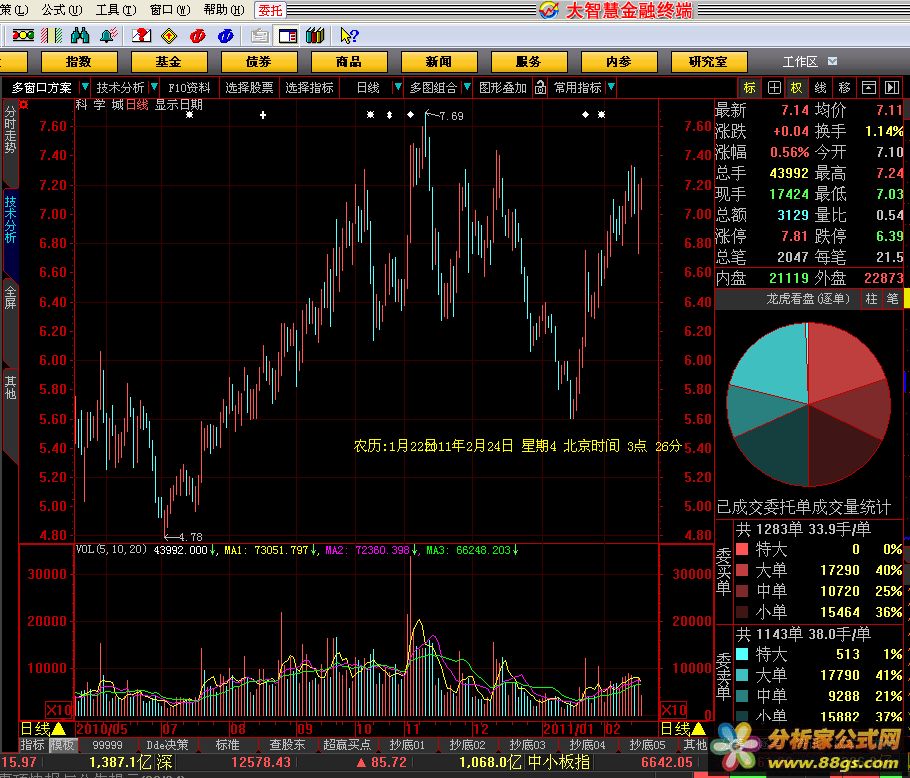Image resolution: width=910 pixels, height=778 pixels.
Task: Click the crosshair grid icon in chart toolbar
Action: pyautogui.click(x=774, y=88)
